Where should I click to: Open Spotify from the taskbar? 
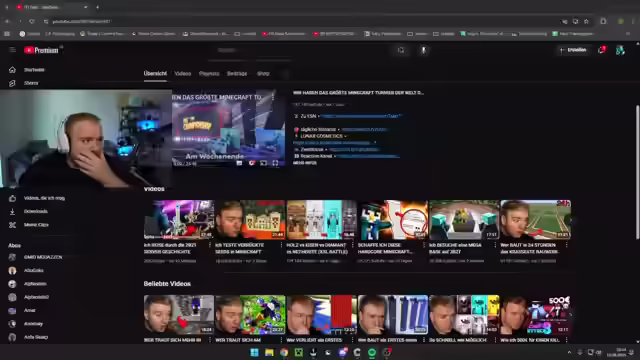[372, 352]
